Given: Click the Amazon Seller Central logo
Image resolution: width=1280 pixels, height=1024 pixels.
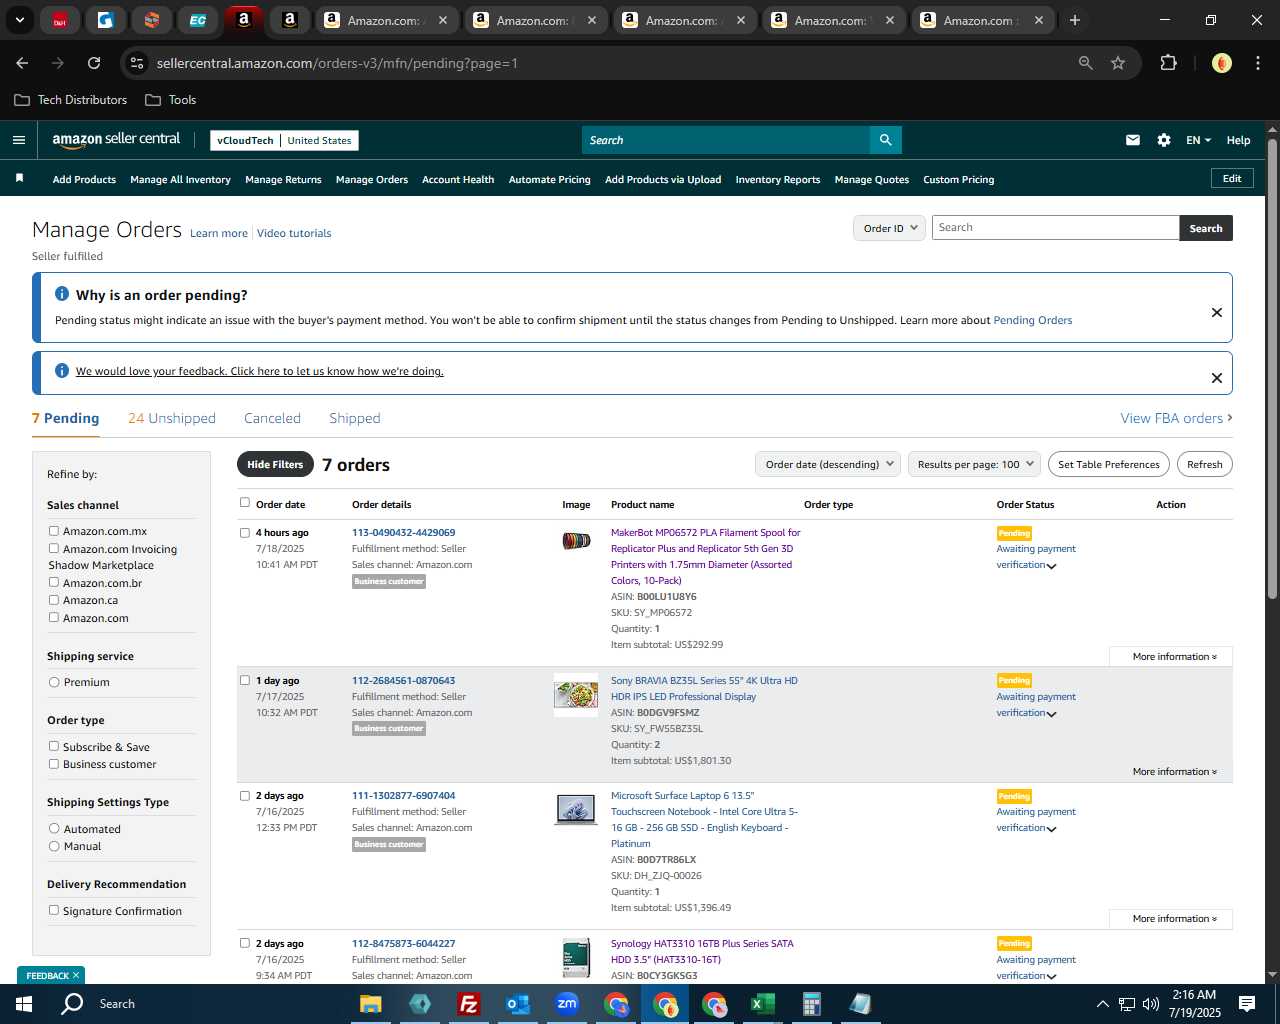Looking at the screenshot, I should pyautogui.click(x=116, y=140).
